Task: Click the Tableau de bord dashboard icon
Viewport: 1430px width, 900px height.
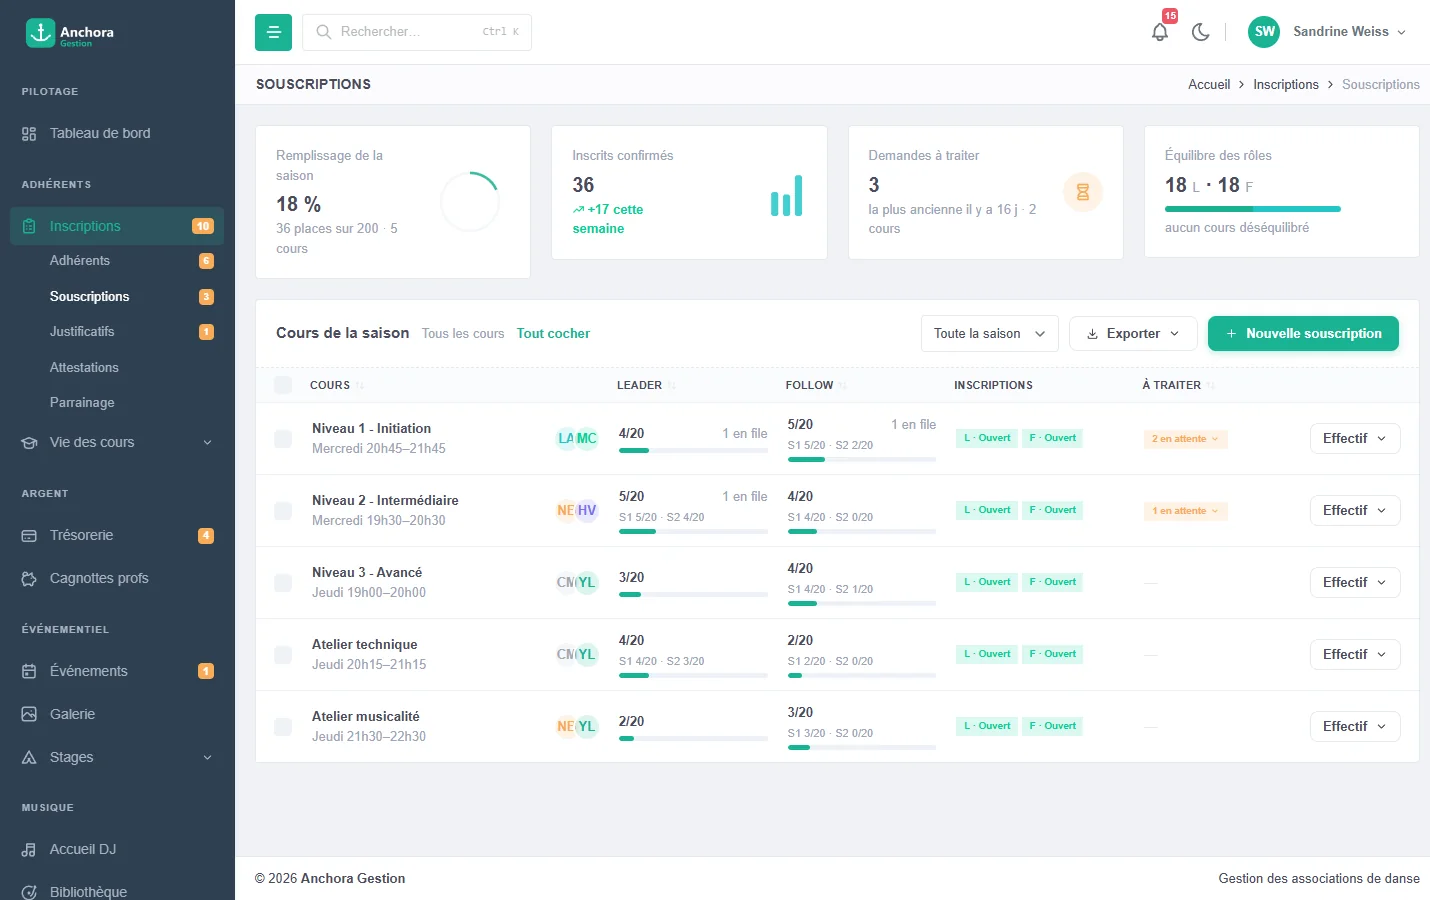Action: coord(29,134)
